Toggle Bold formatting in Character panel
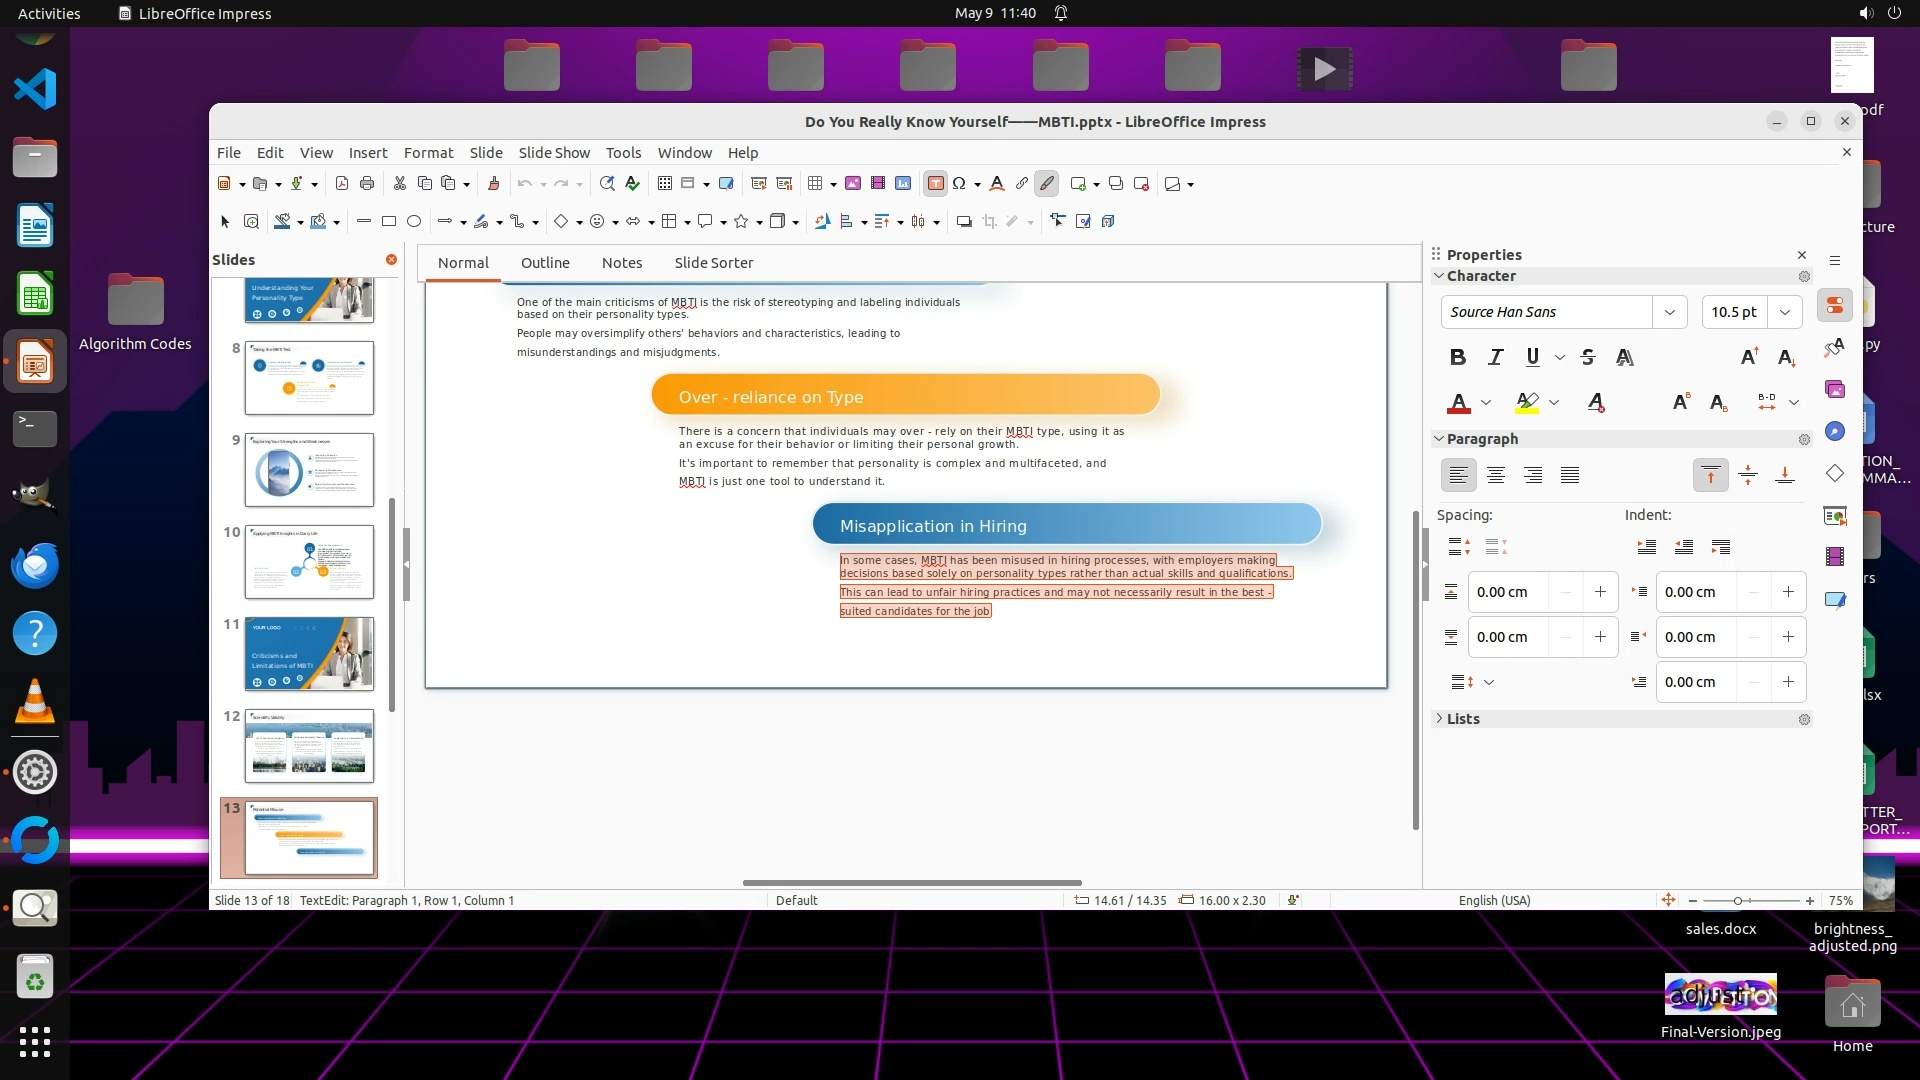Viewport: 1920px width, 1080px height. pos(1458,357)
